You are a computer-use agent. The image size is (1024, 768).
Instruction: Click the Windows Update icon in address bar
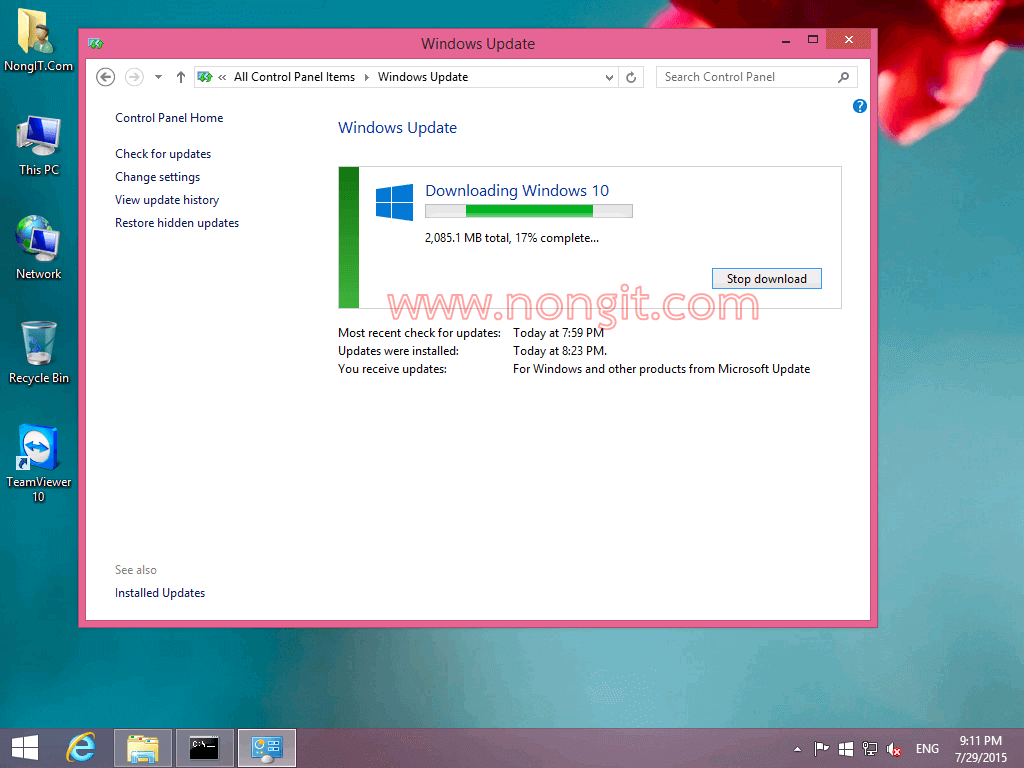(205, 77)
